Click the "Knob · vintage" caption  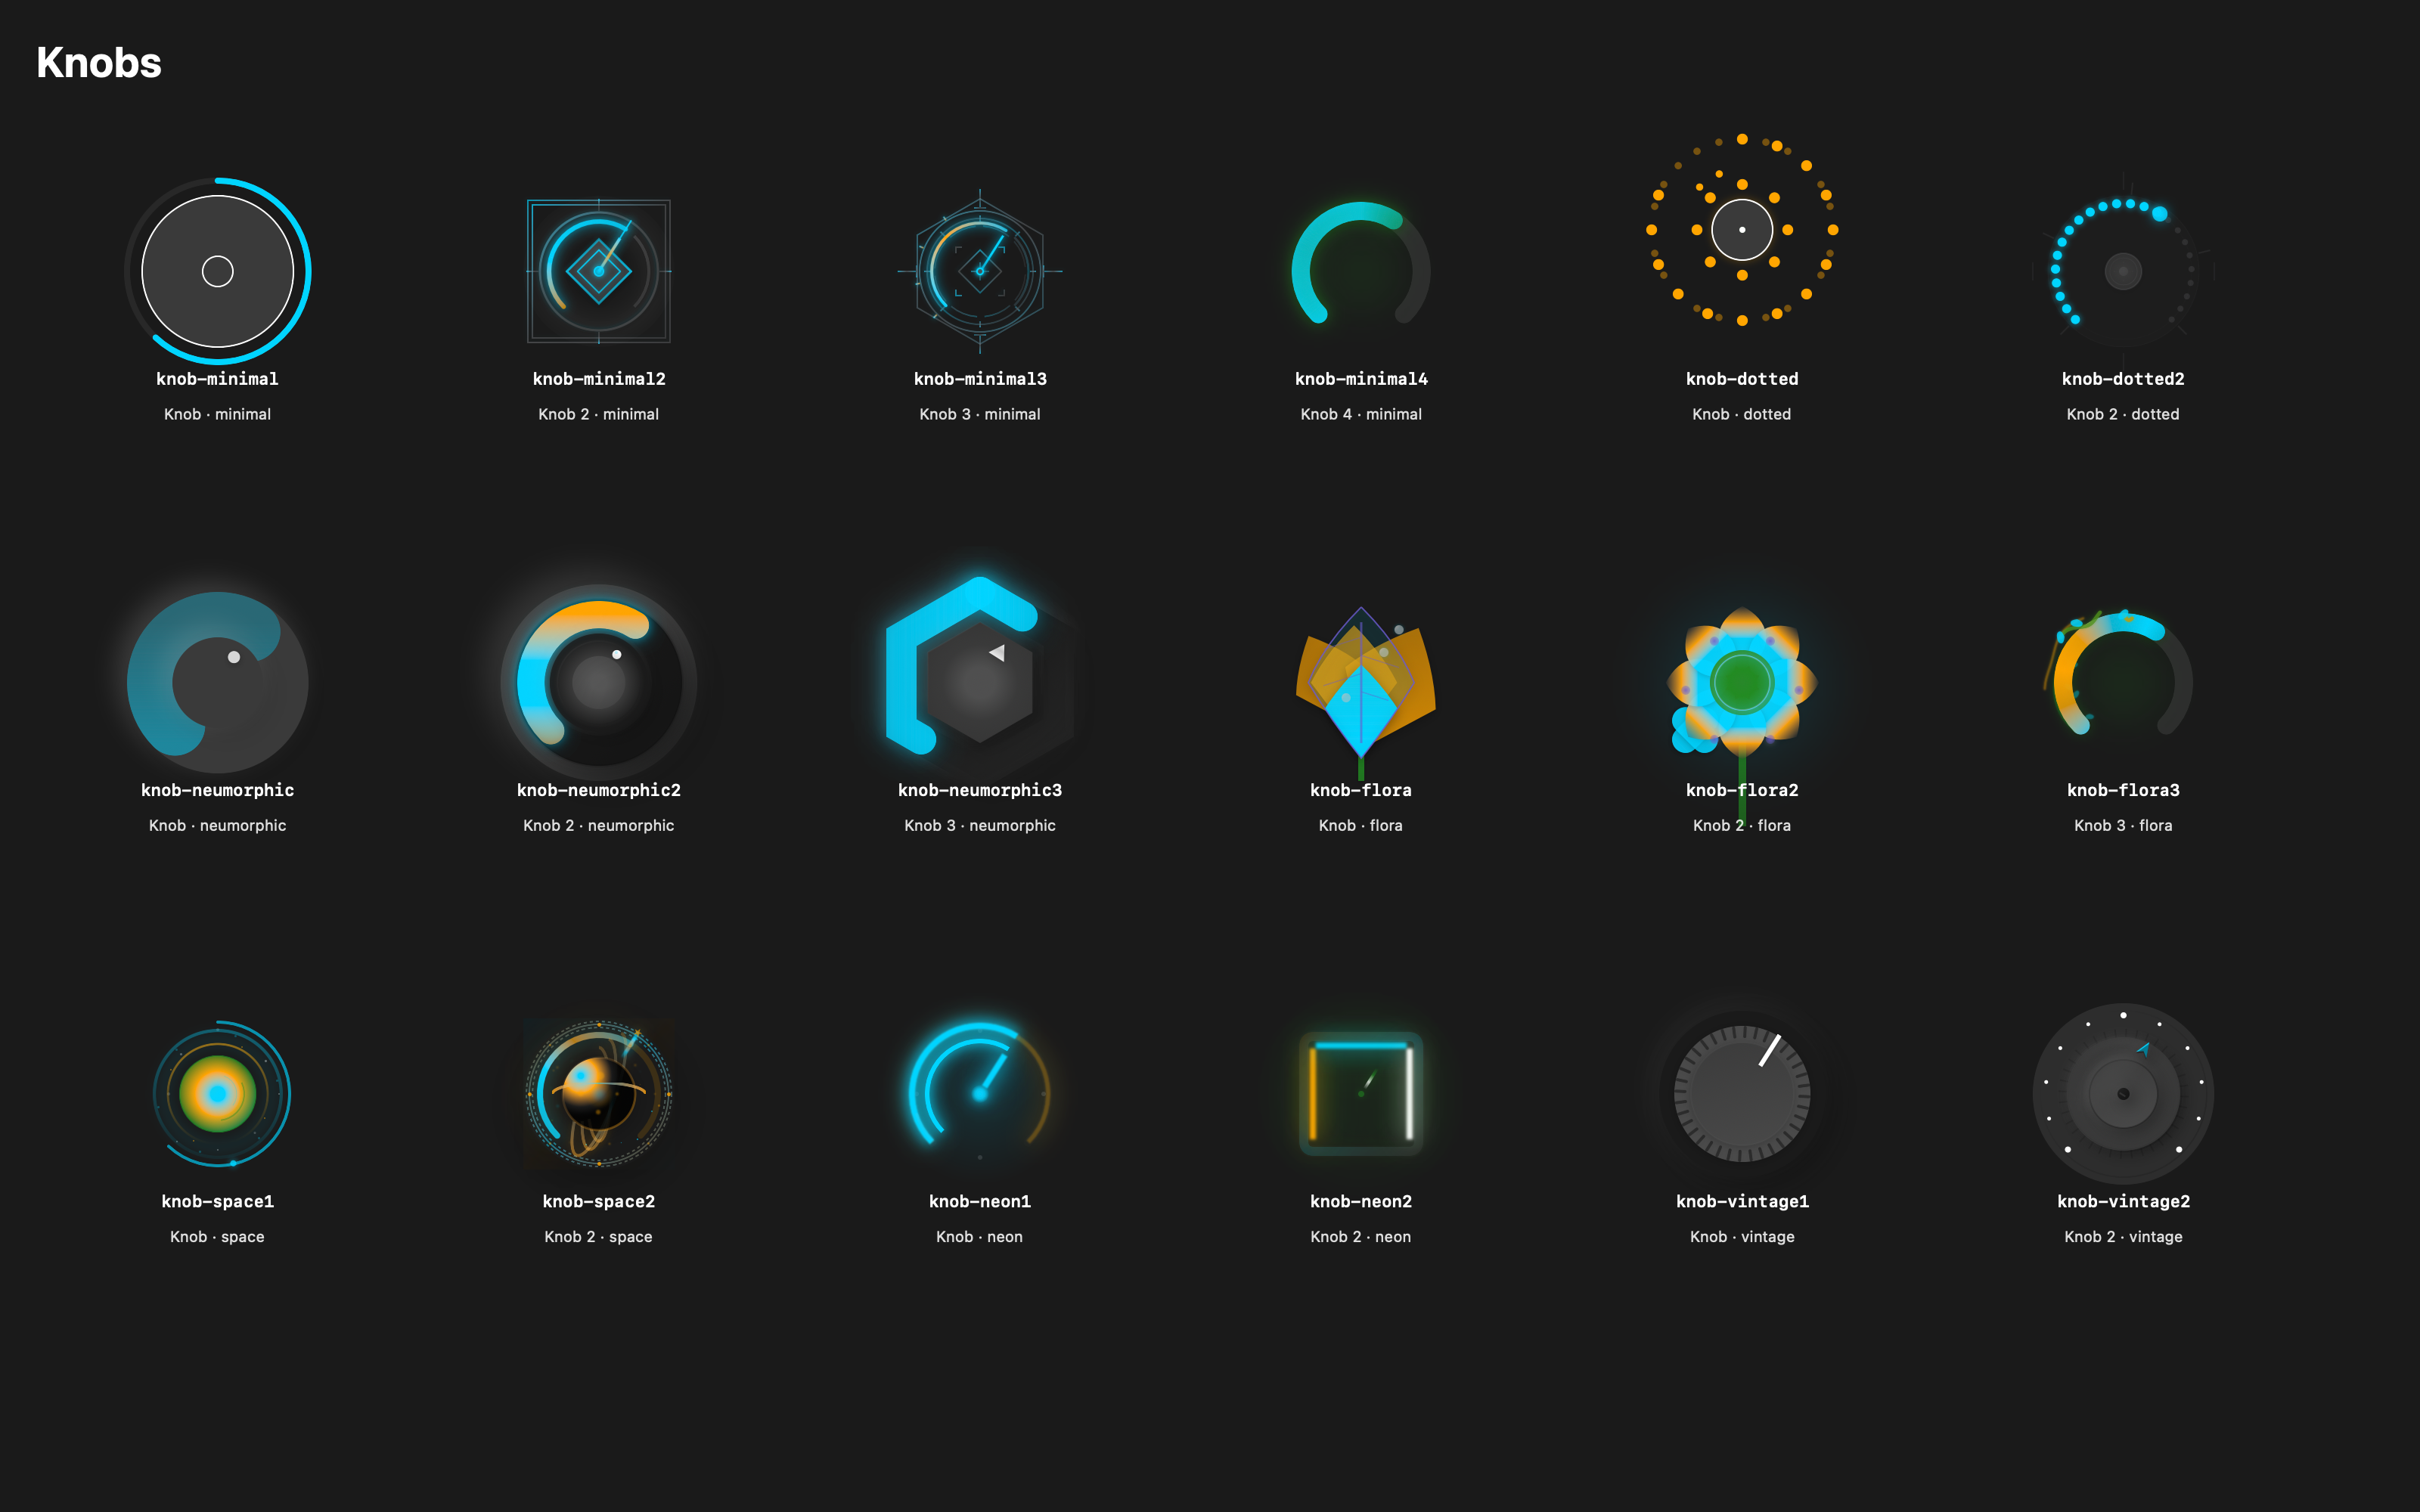(x=1742, y=1237)
